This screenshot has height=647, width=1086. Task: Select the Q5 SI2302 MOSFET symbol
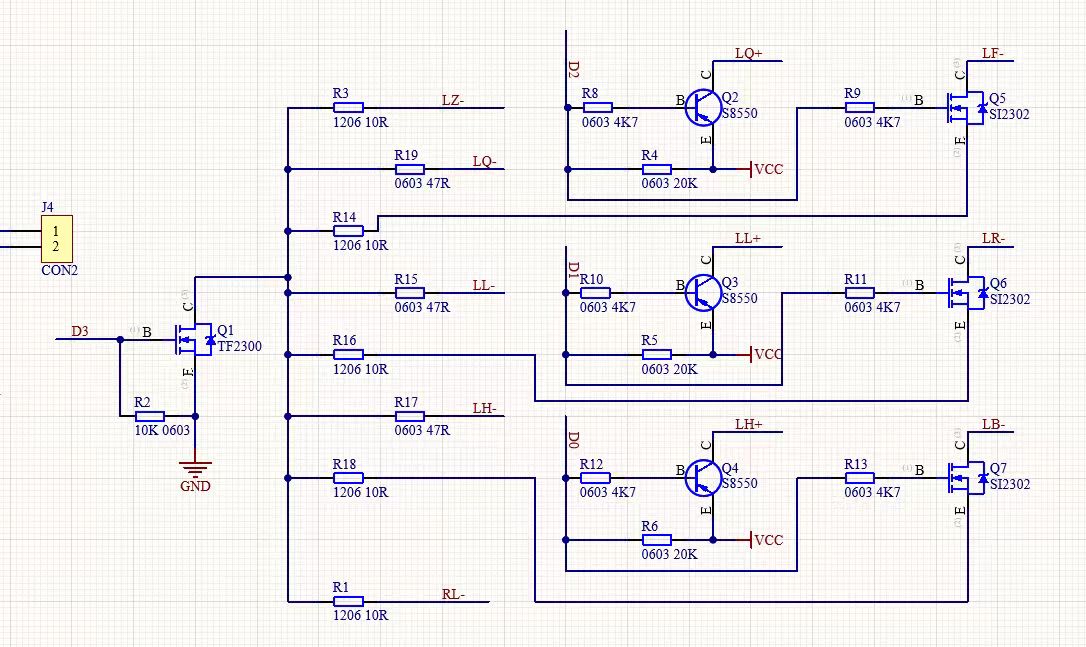point(964,107)
